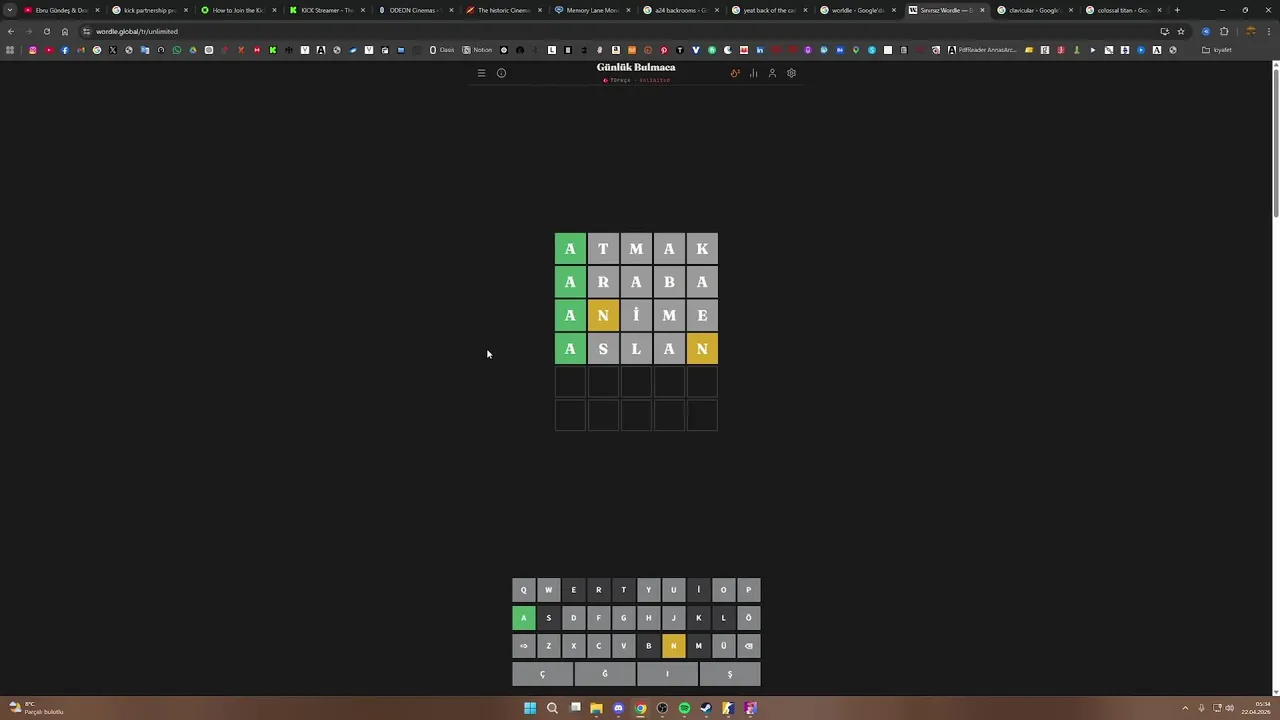The image size is (1280, 720).
Task: Open the hamburger menu in the game header
Action: [481, 73]
